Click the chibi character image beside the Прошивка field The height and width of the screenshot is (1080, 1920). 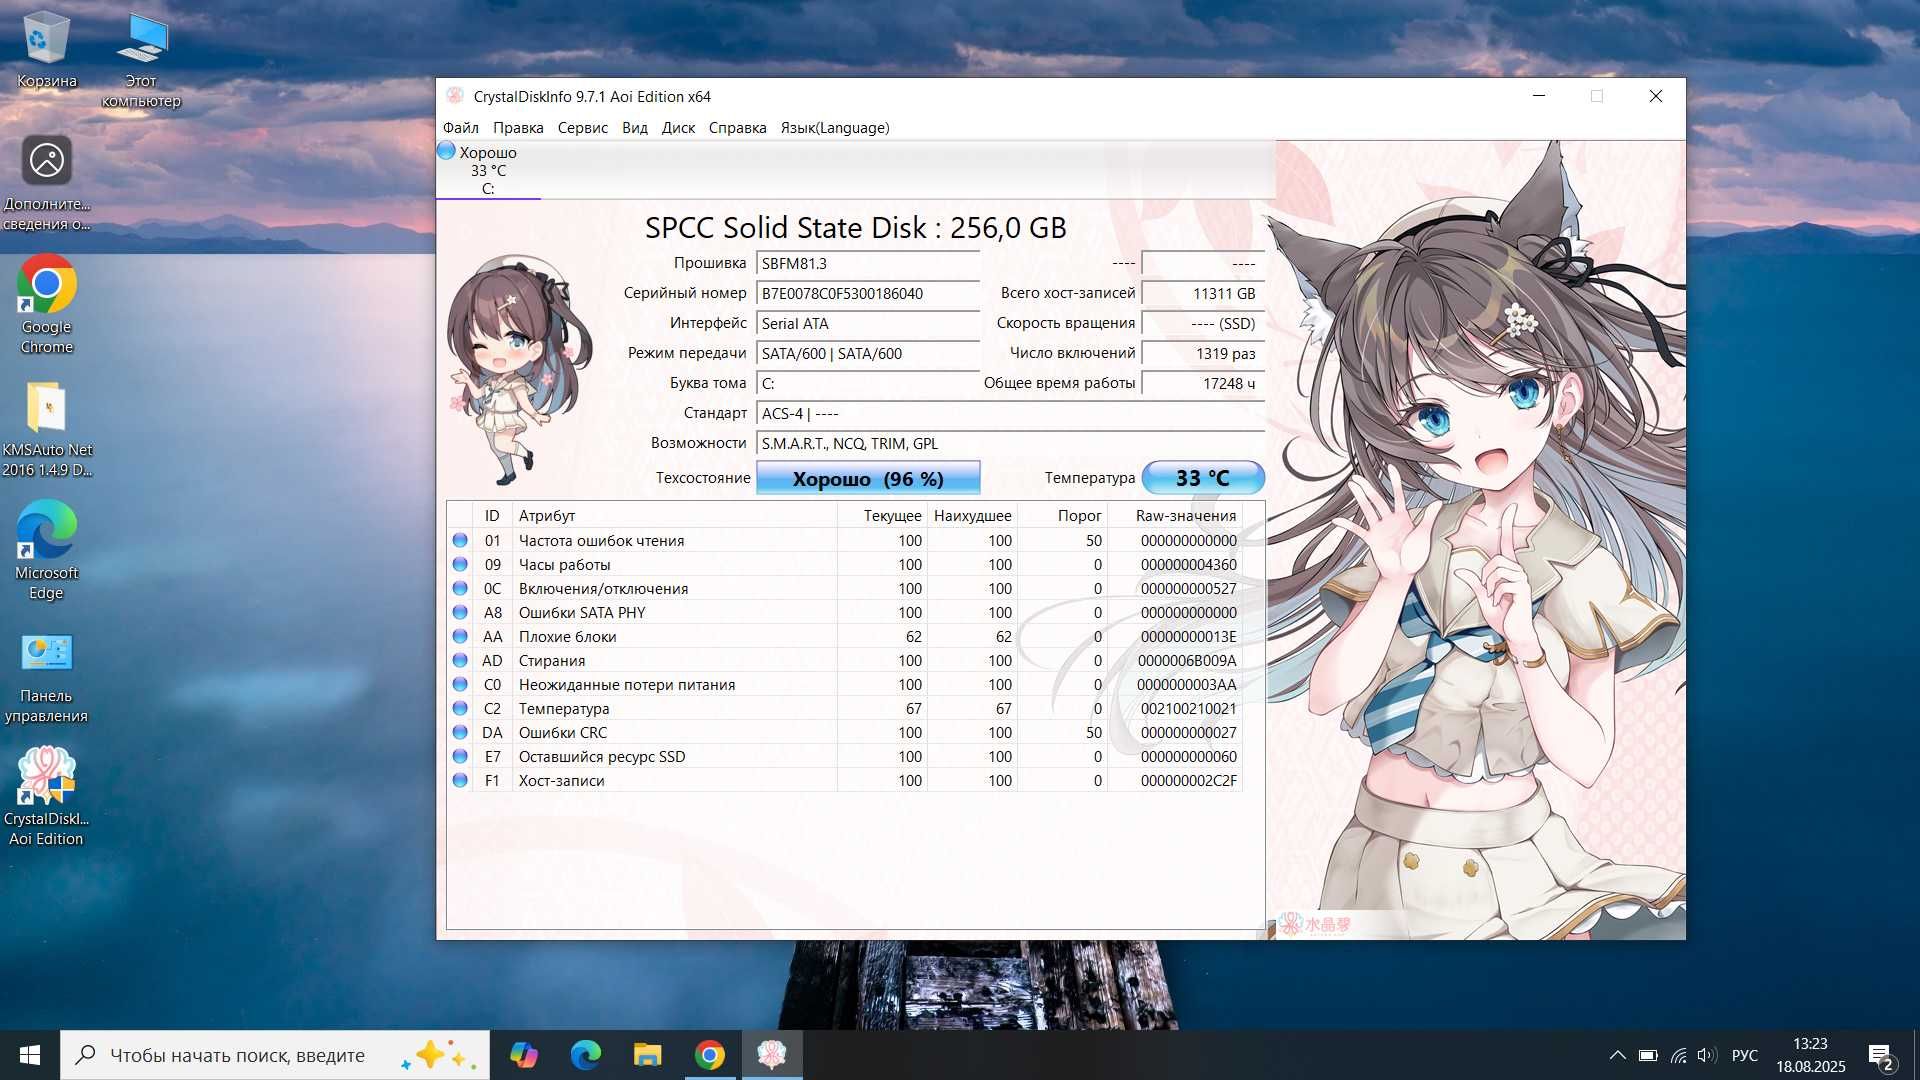518,370
